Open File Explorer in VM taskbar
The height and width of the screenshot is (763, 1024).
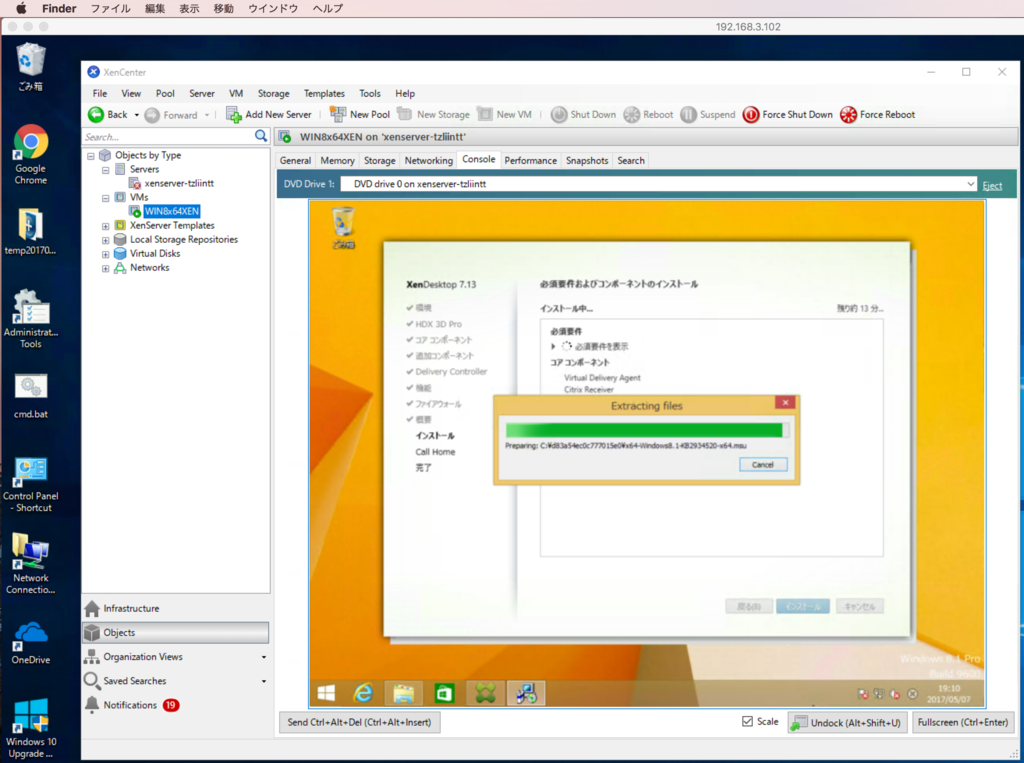[404, 693]
